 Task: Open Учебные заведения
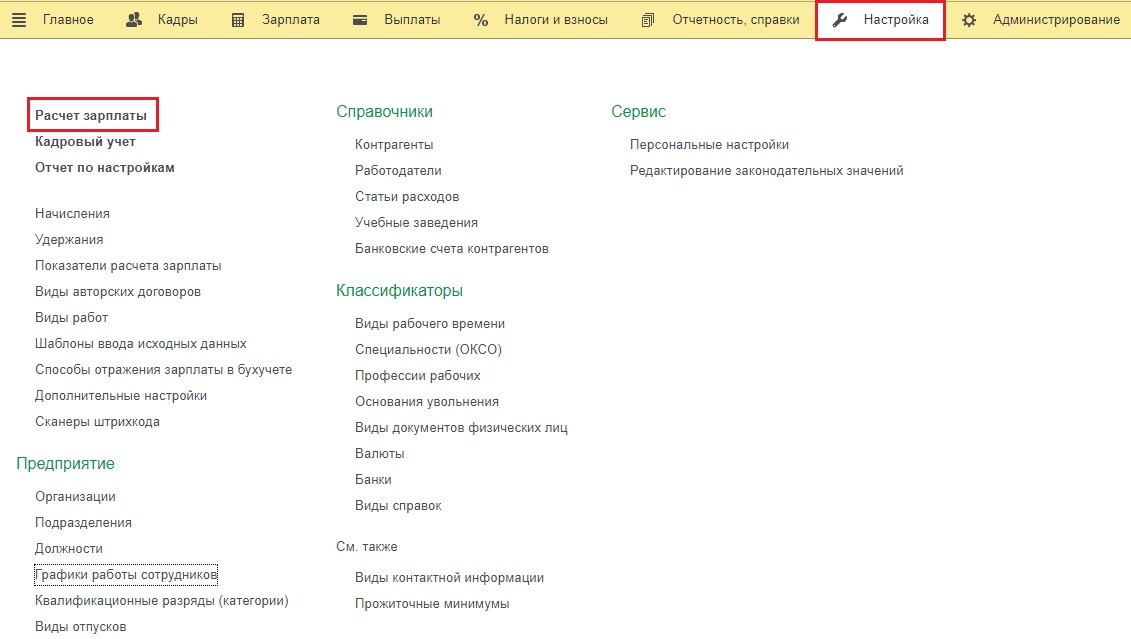click(x=416, y=222)
